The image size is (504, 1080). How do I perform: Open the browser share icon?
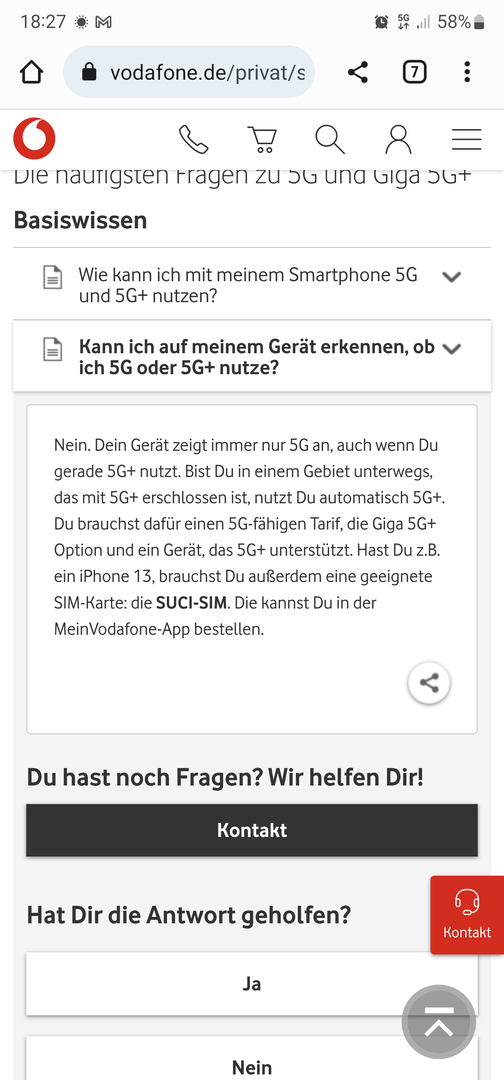(357, 72)
